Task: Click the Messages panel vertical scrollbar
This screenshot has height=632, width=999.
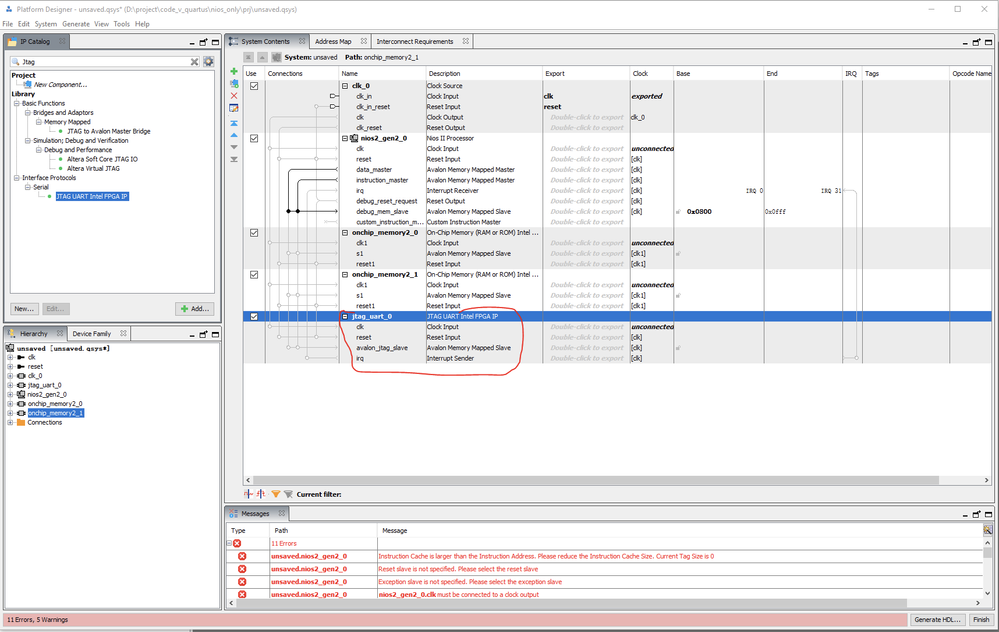Action: pos(988,553)
